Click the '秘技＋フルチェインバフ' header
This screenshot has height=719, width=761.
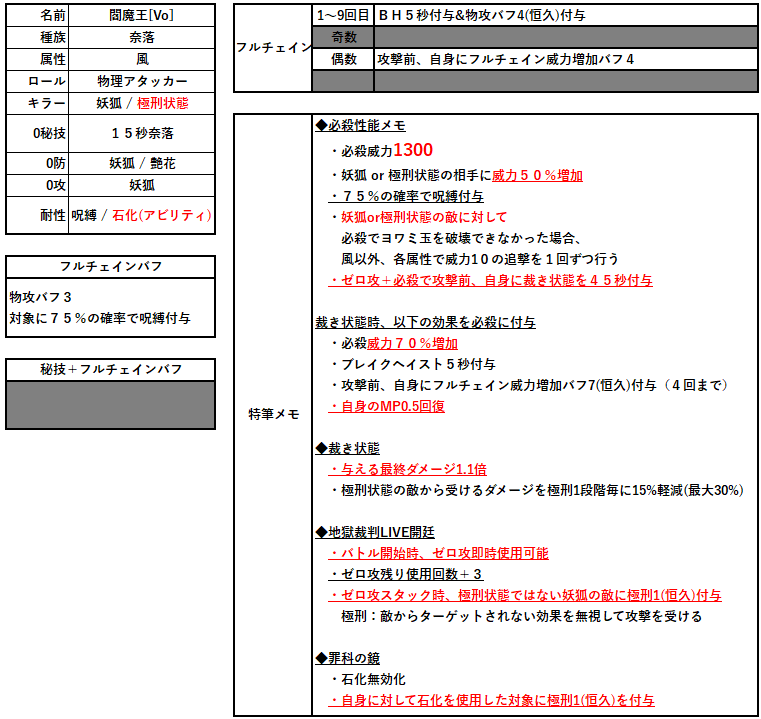111,369
